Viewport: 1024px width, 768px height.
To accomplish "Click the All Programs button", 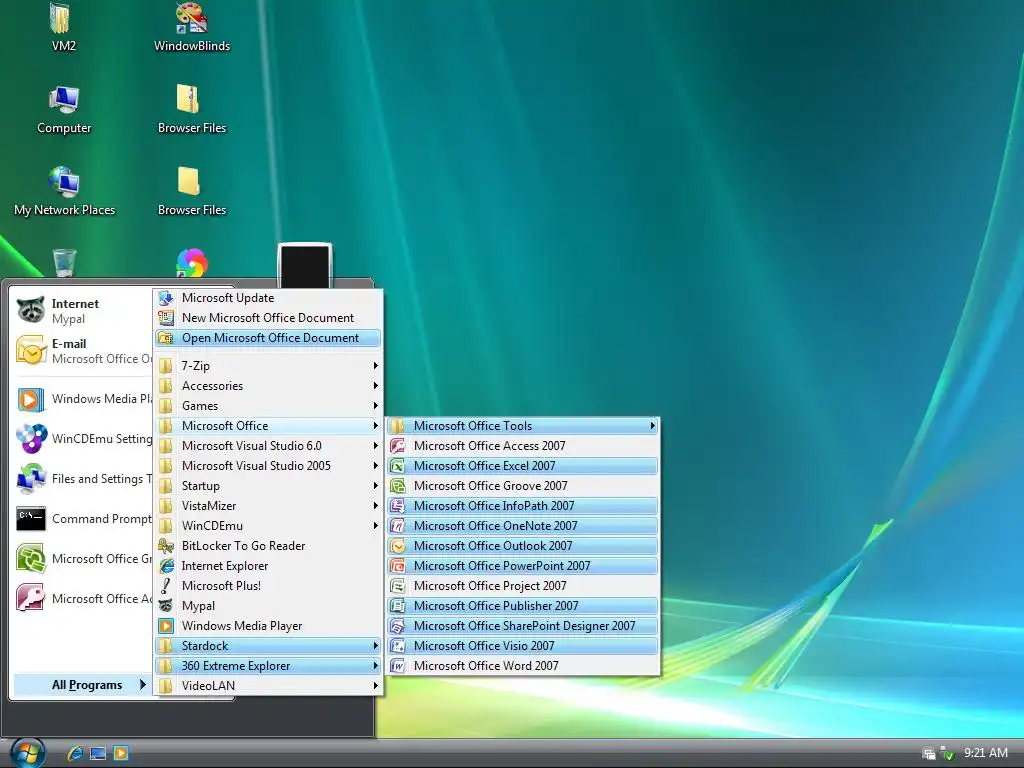I will pyautogui.click(x=83, y=684).
